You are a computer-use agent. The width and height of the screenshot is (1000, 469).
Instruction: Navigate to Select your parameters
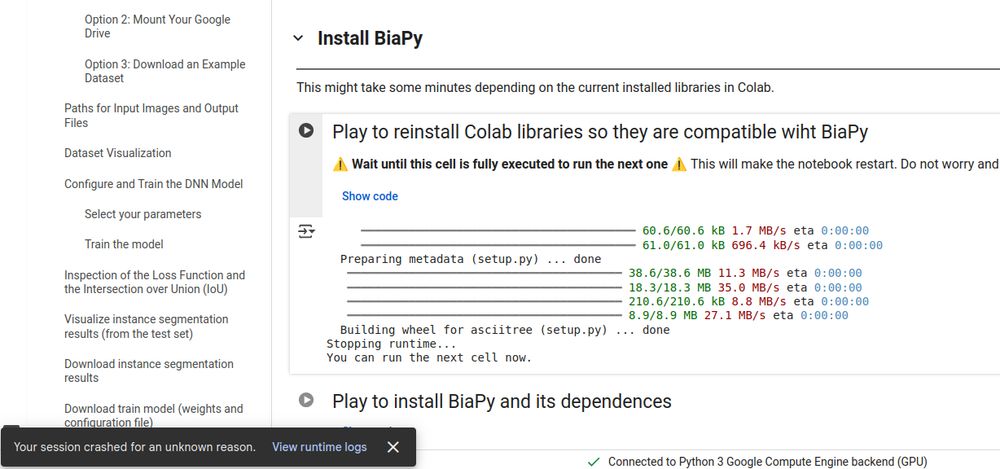pyautogui.click(x=143, y=214)
